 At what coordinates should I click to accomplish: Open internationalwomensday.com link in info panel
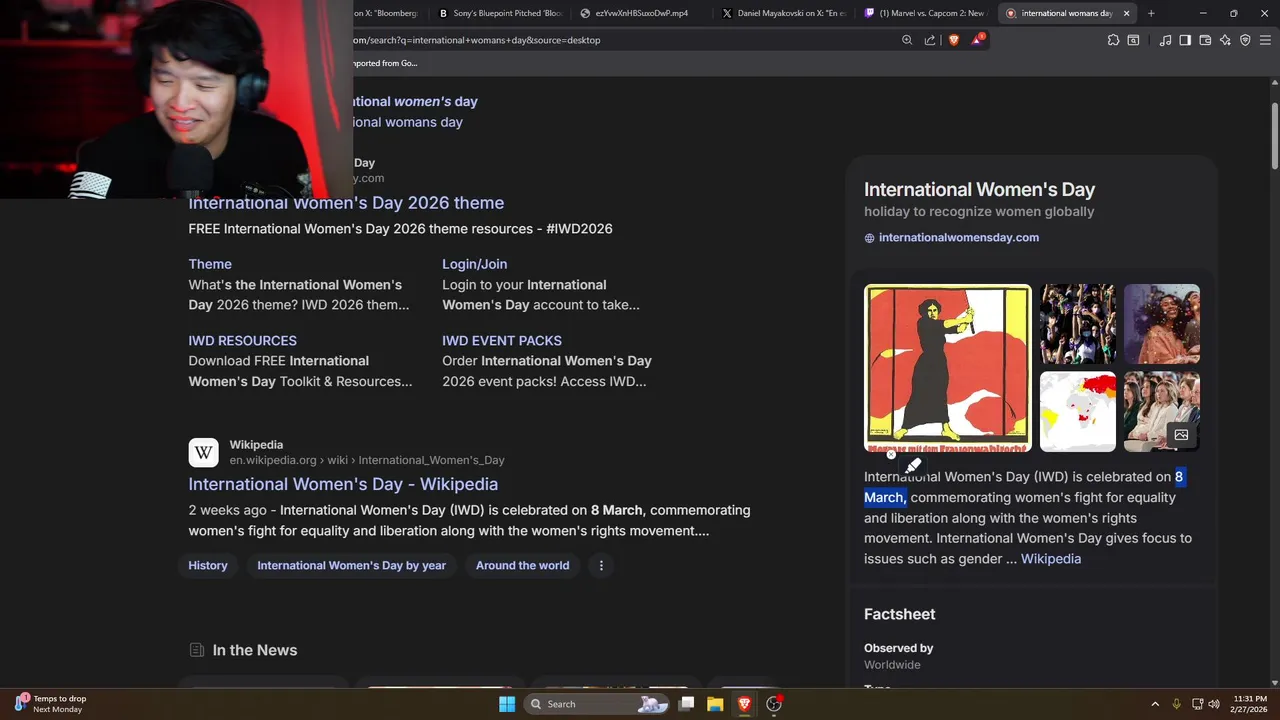coord(958,238)
